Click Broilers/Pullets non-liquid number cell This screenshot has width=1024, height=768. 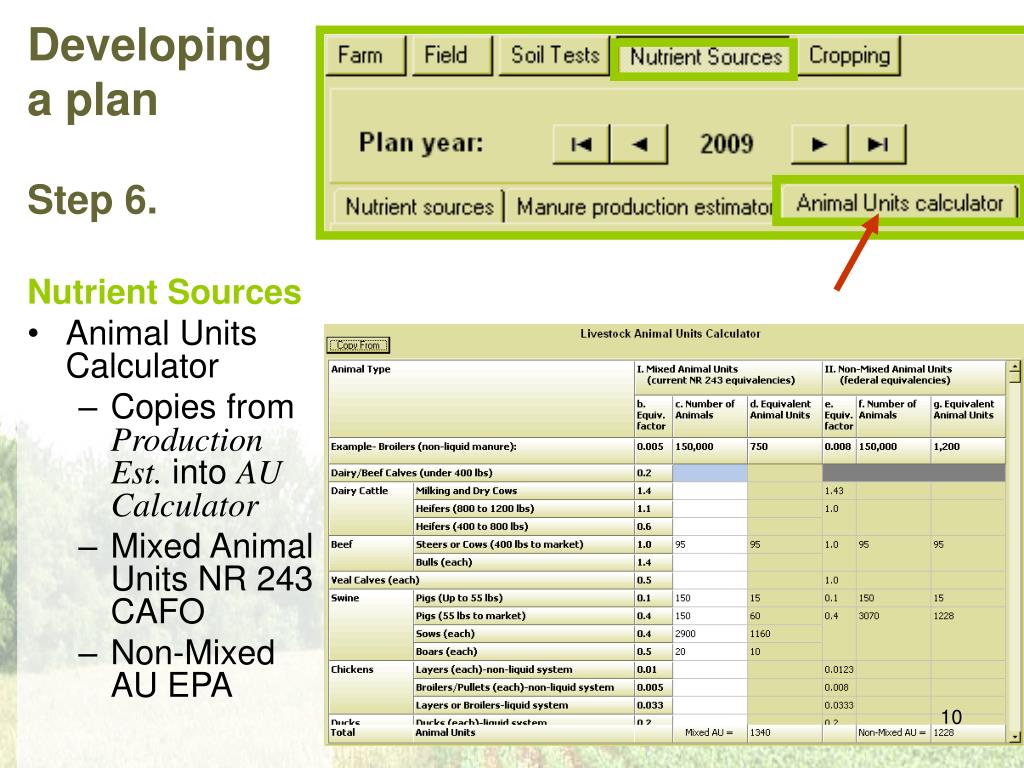(710, 687)
